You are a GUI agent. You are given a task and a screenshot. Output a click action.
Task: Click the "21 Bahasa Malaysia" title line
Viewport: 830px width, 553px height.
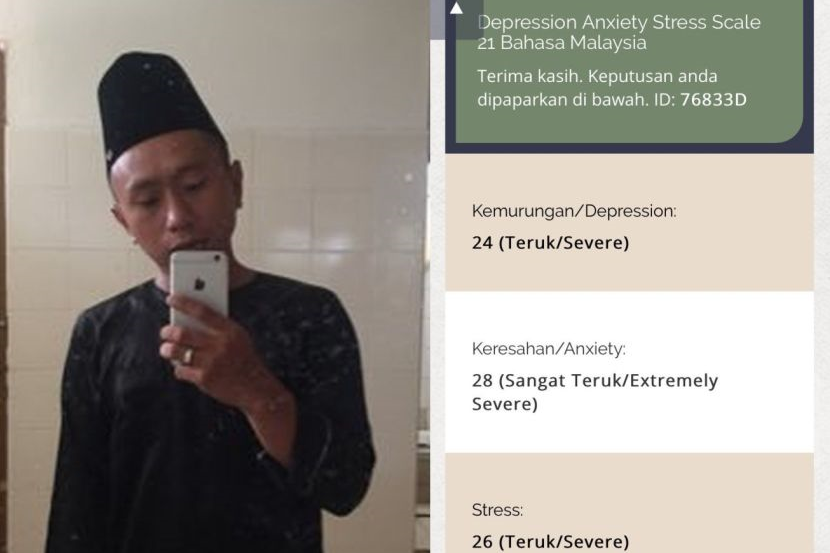(x=562, y=42)
